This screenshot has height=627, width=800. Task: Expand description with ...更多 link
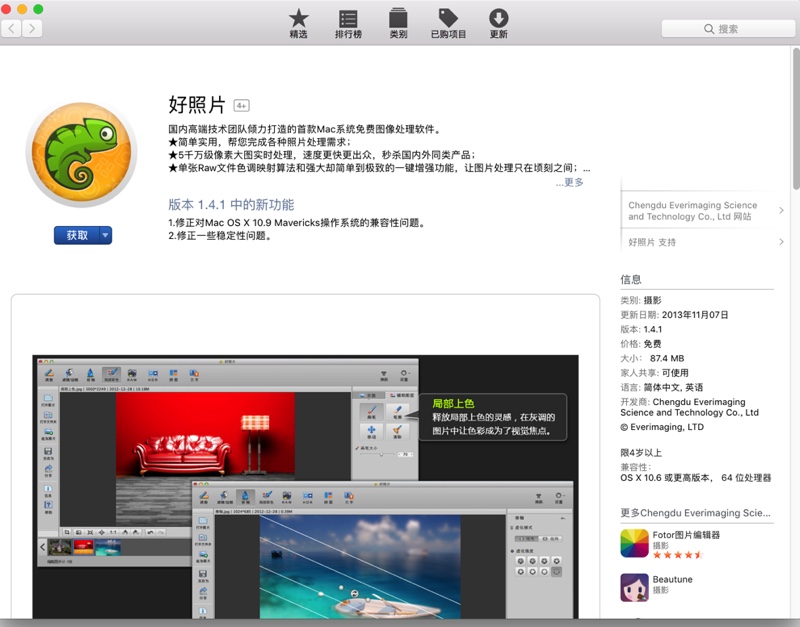(569, 182)
